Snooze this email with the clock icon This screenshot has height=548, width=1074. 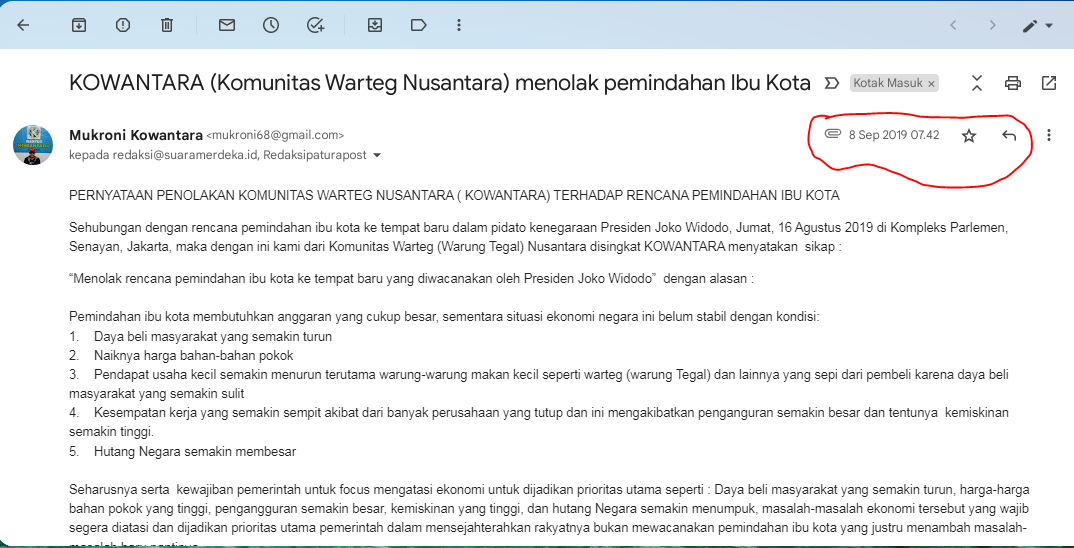(271, 25)
